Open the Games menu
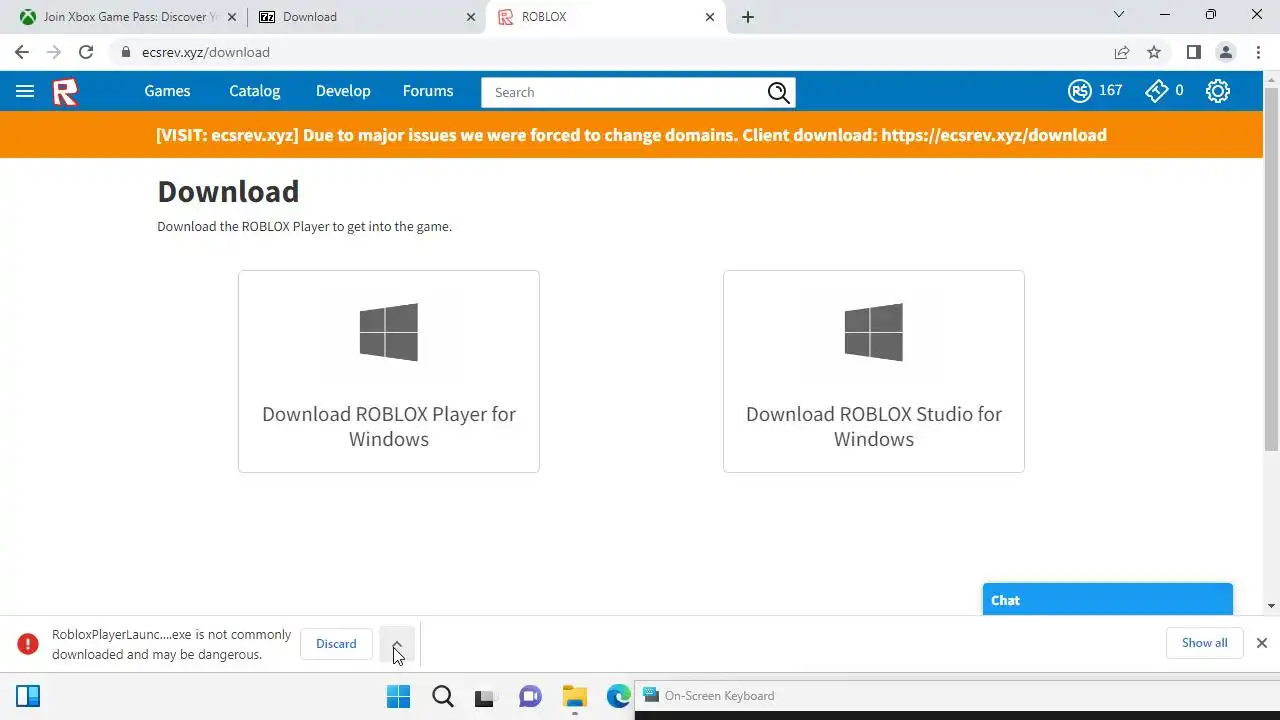 tap(167, 91)
